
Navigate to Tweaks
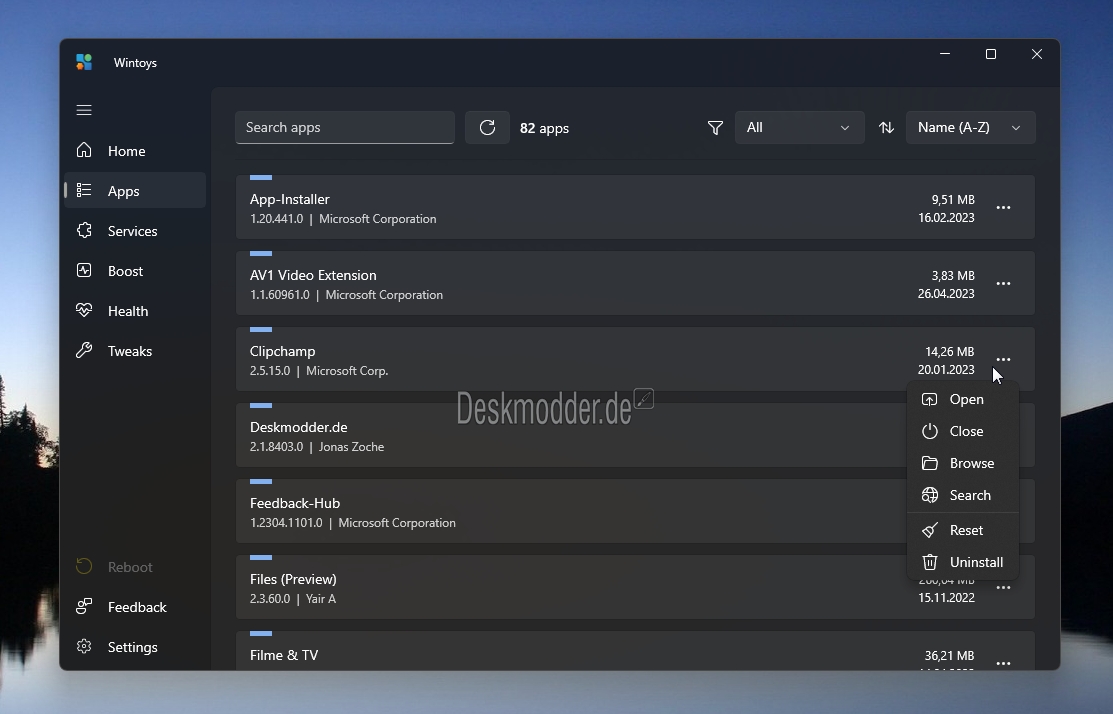click(135, 351)
